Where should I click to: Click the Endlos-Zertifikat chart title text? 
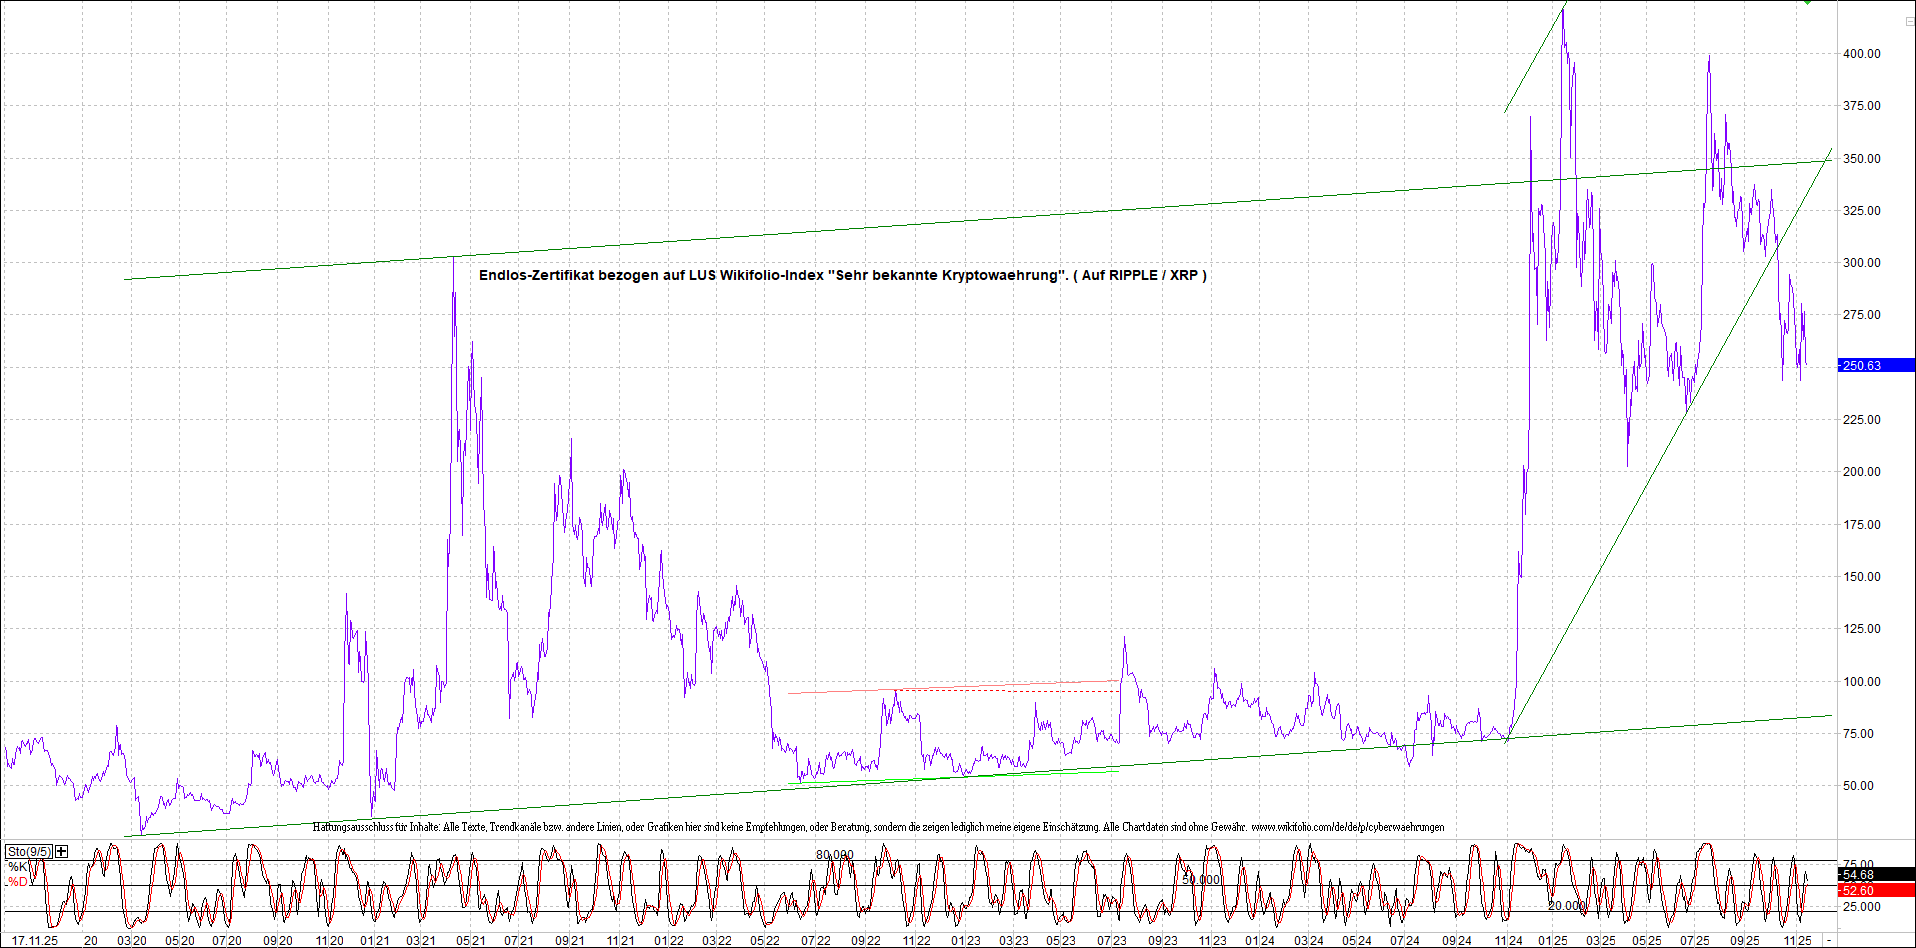842,275
